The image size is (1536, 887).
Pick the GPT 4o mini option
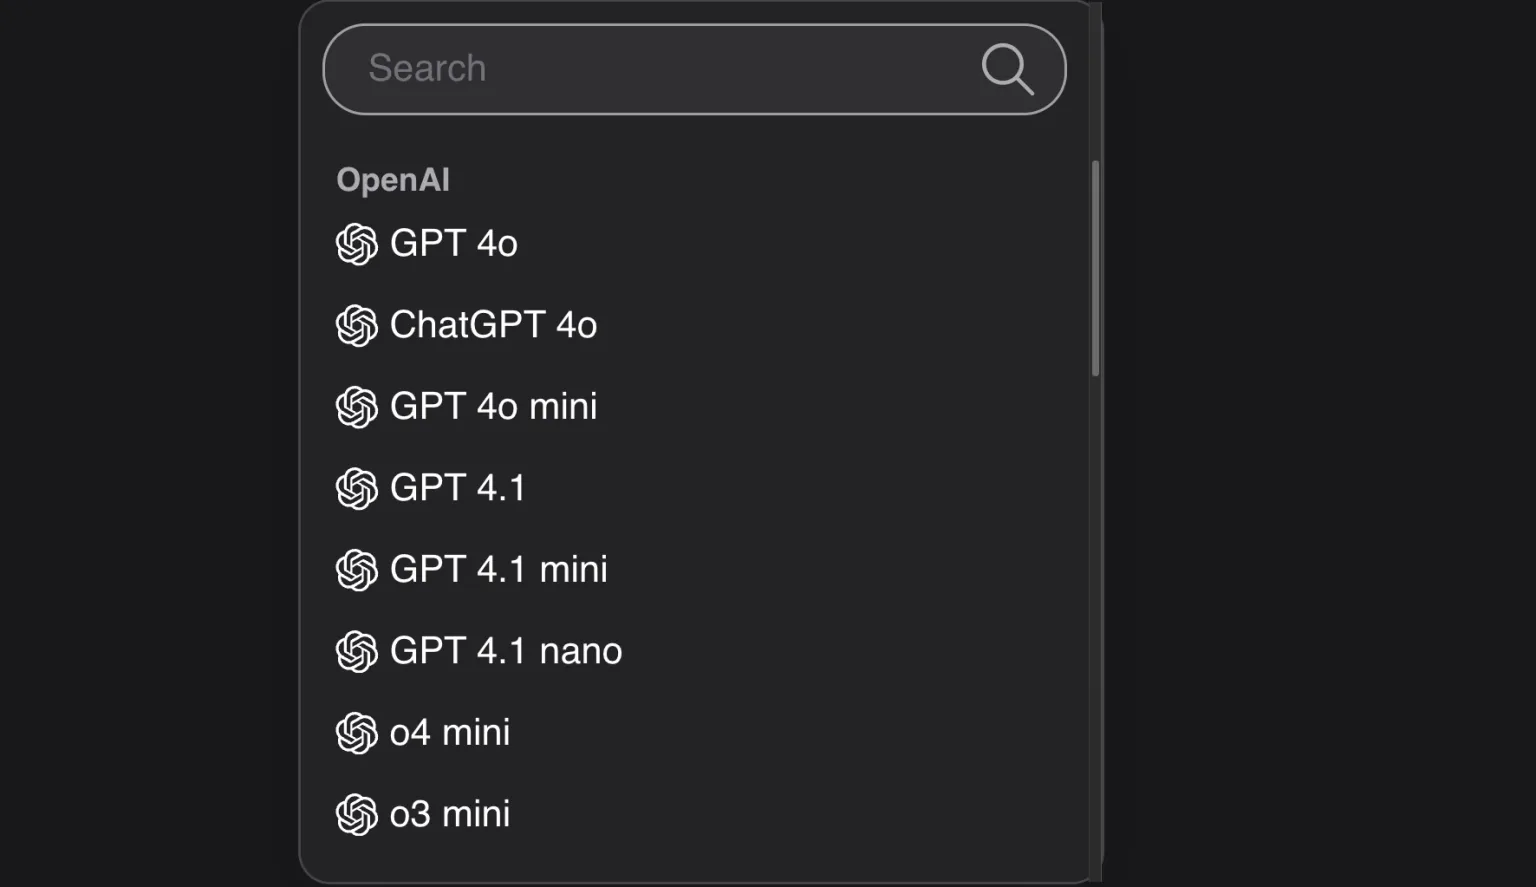point(493,407)
